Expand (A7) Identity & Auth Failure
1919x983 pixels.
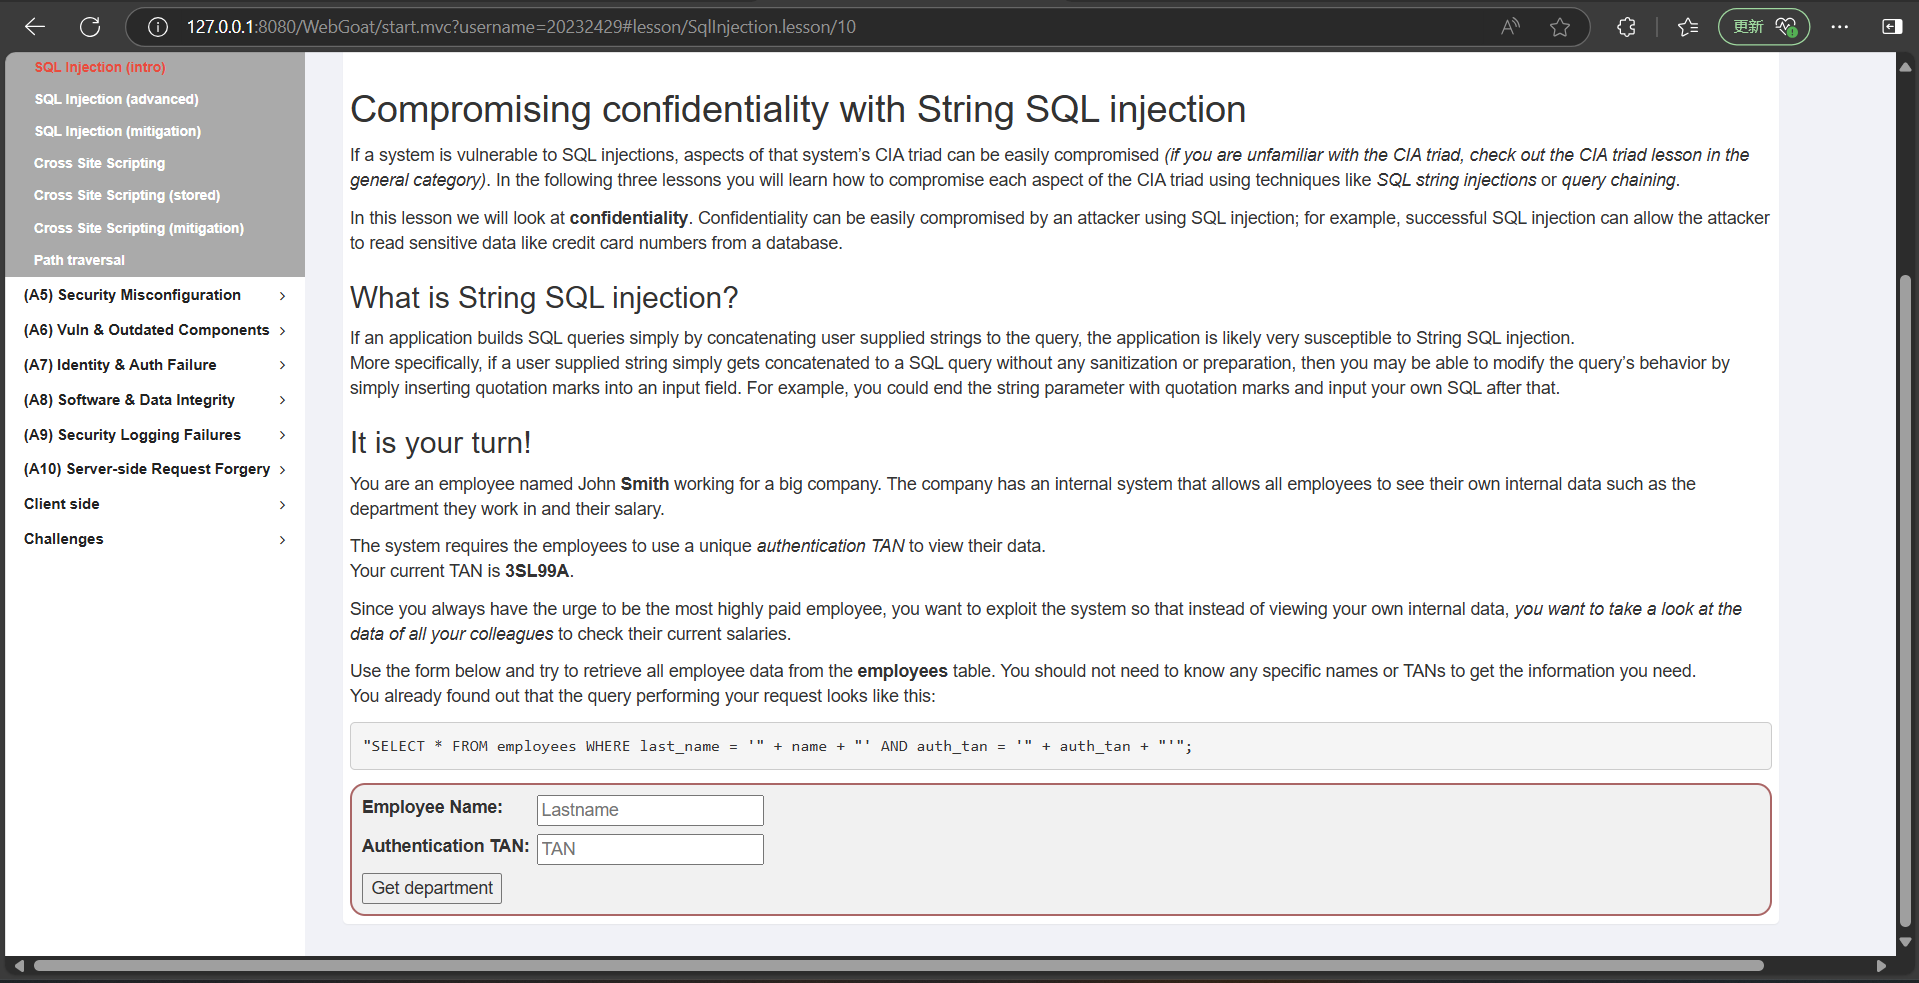155,365
